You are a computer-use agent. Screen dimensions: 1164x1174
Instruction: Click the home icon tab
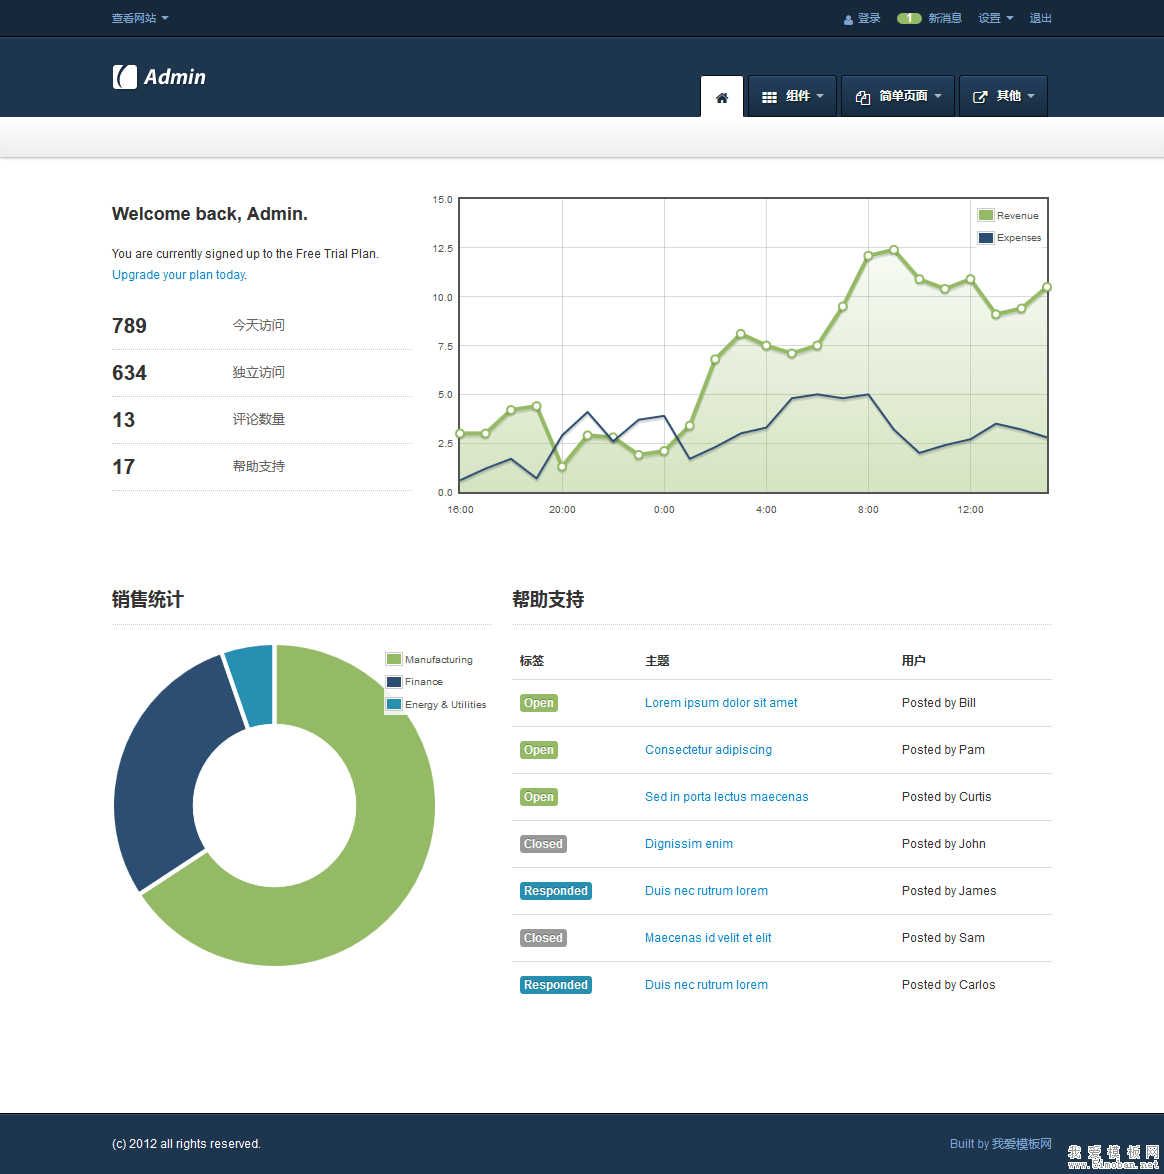pyautogui.click(x=722, y=97)
